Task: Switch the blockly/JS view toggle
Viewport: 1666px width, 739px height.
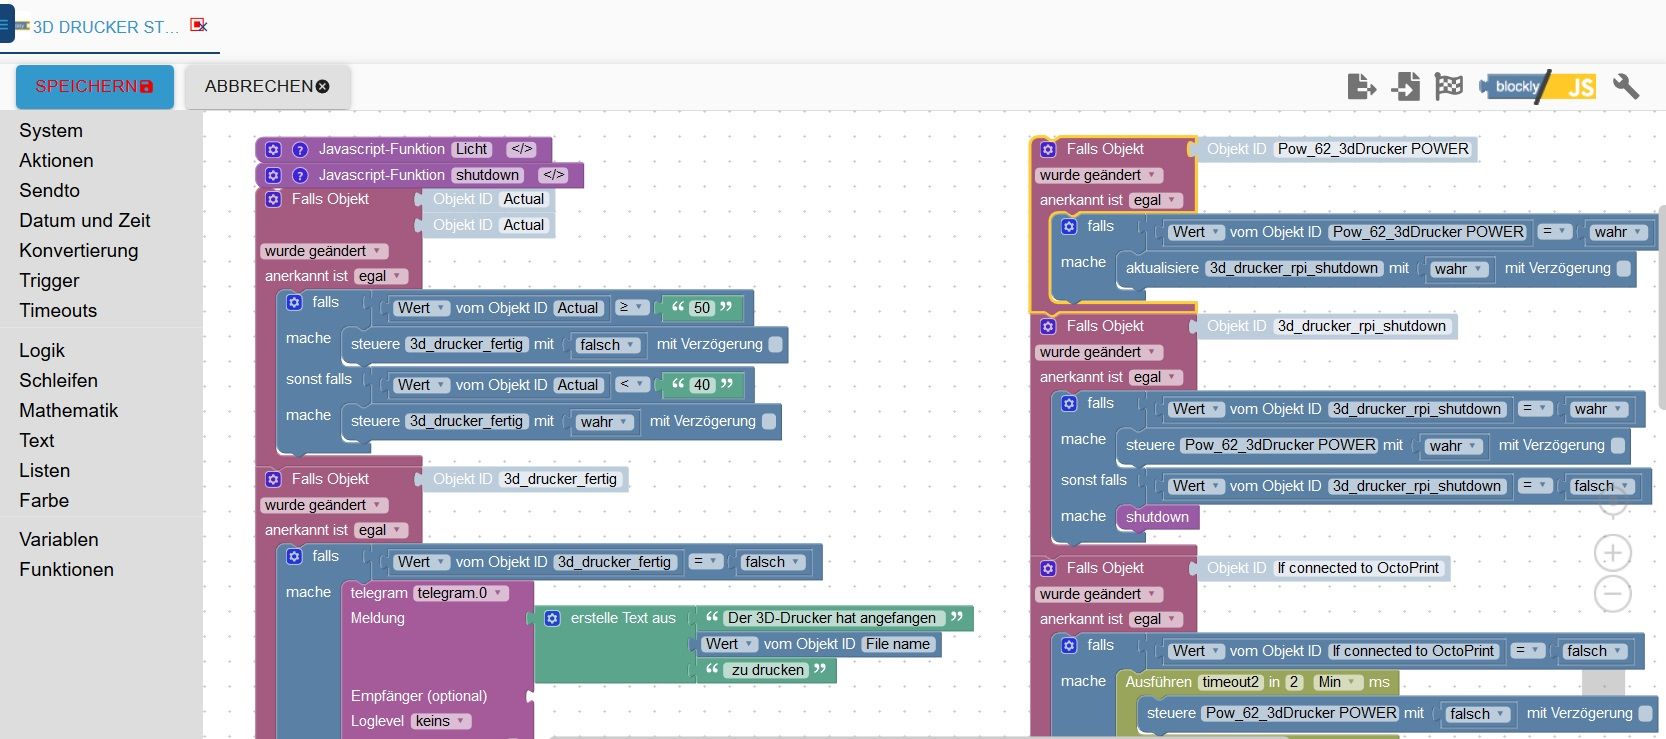Action: [1539, 87]
